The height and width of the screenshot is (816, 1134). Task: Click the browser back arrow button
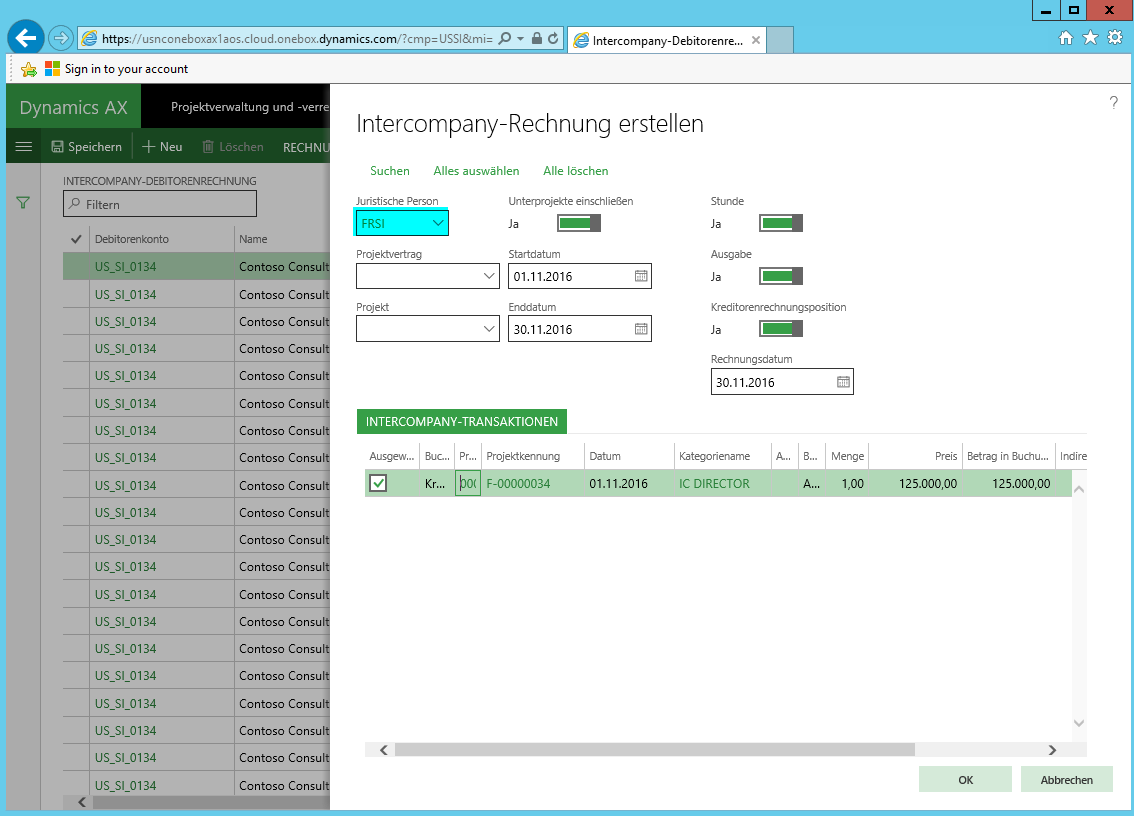[x=25, y=38]
